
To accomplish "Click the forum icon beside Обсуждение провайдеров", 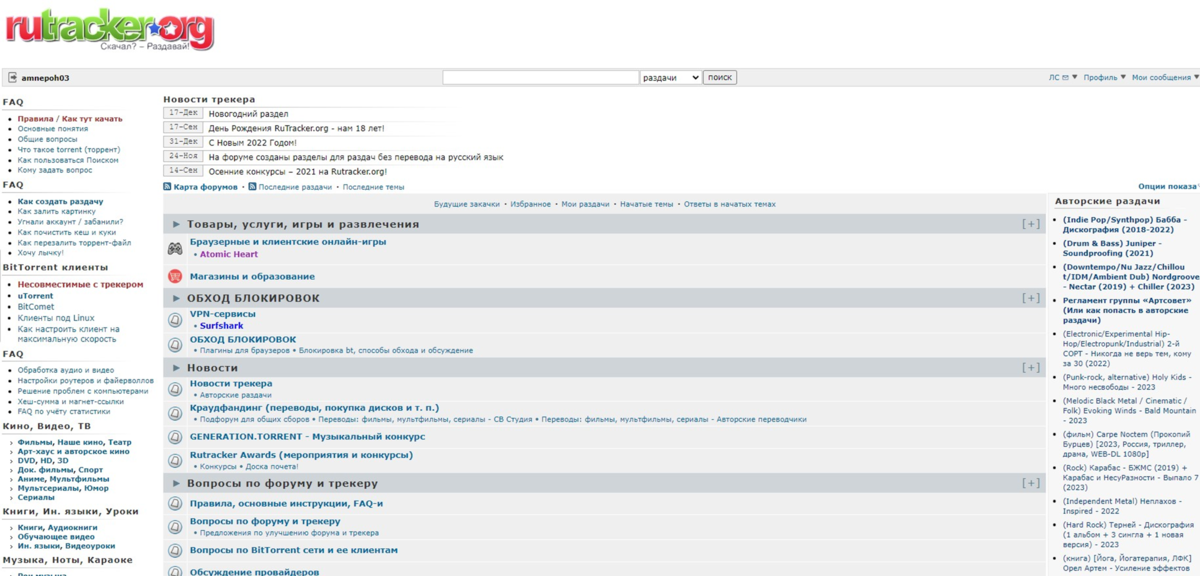I will [175, 572].
